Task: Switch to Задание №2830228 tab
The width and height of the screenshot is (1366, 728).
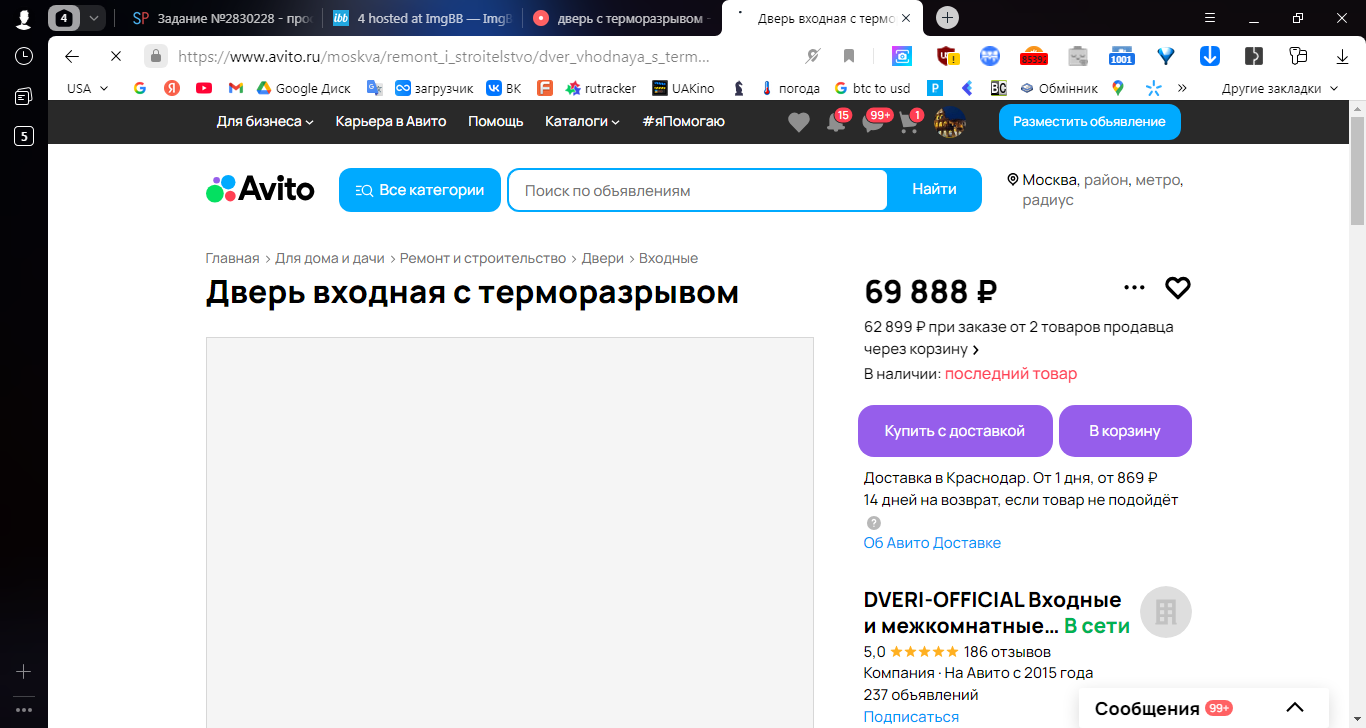Action: click(x=221, y=18)
